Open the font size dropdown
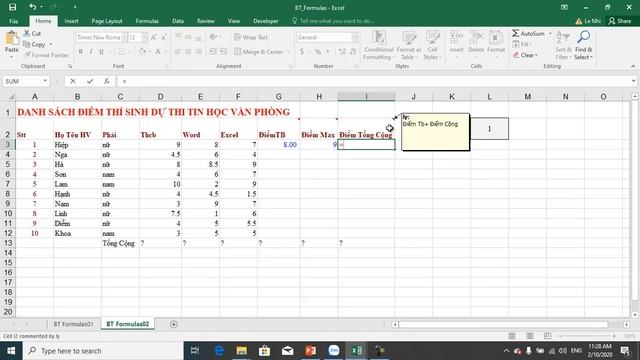This screenshot has width=640, height=360. pyautogui.click(x=144, y=37)
